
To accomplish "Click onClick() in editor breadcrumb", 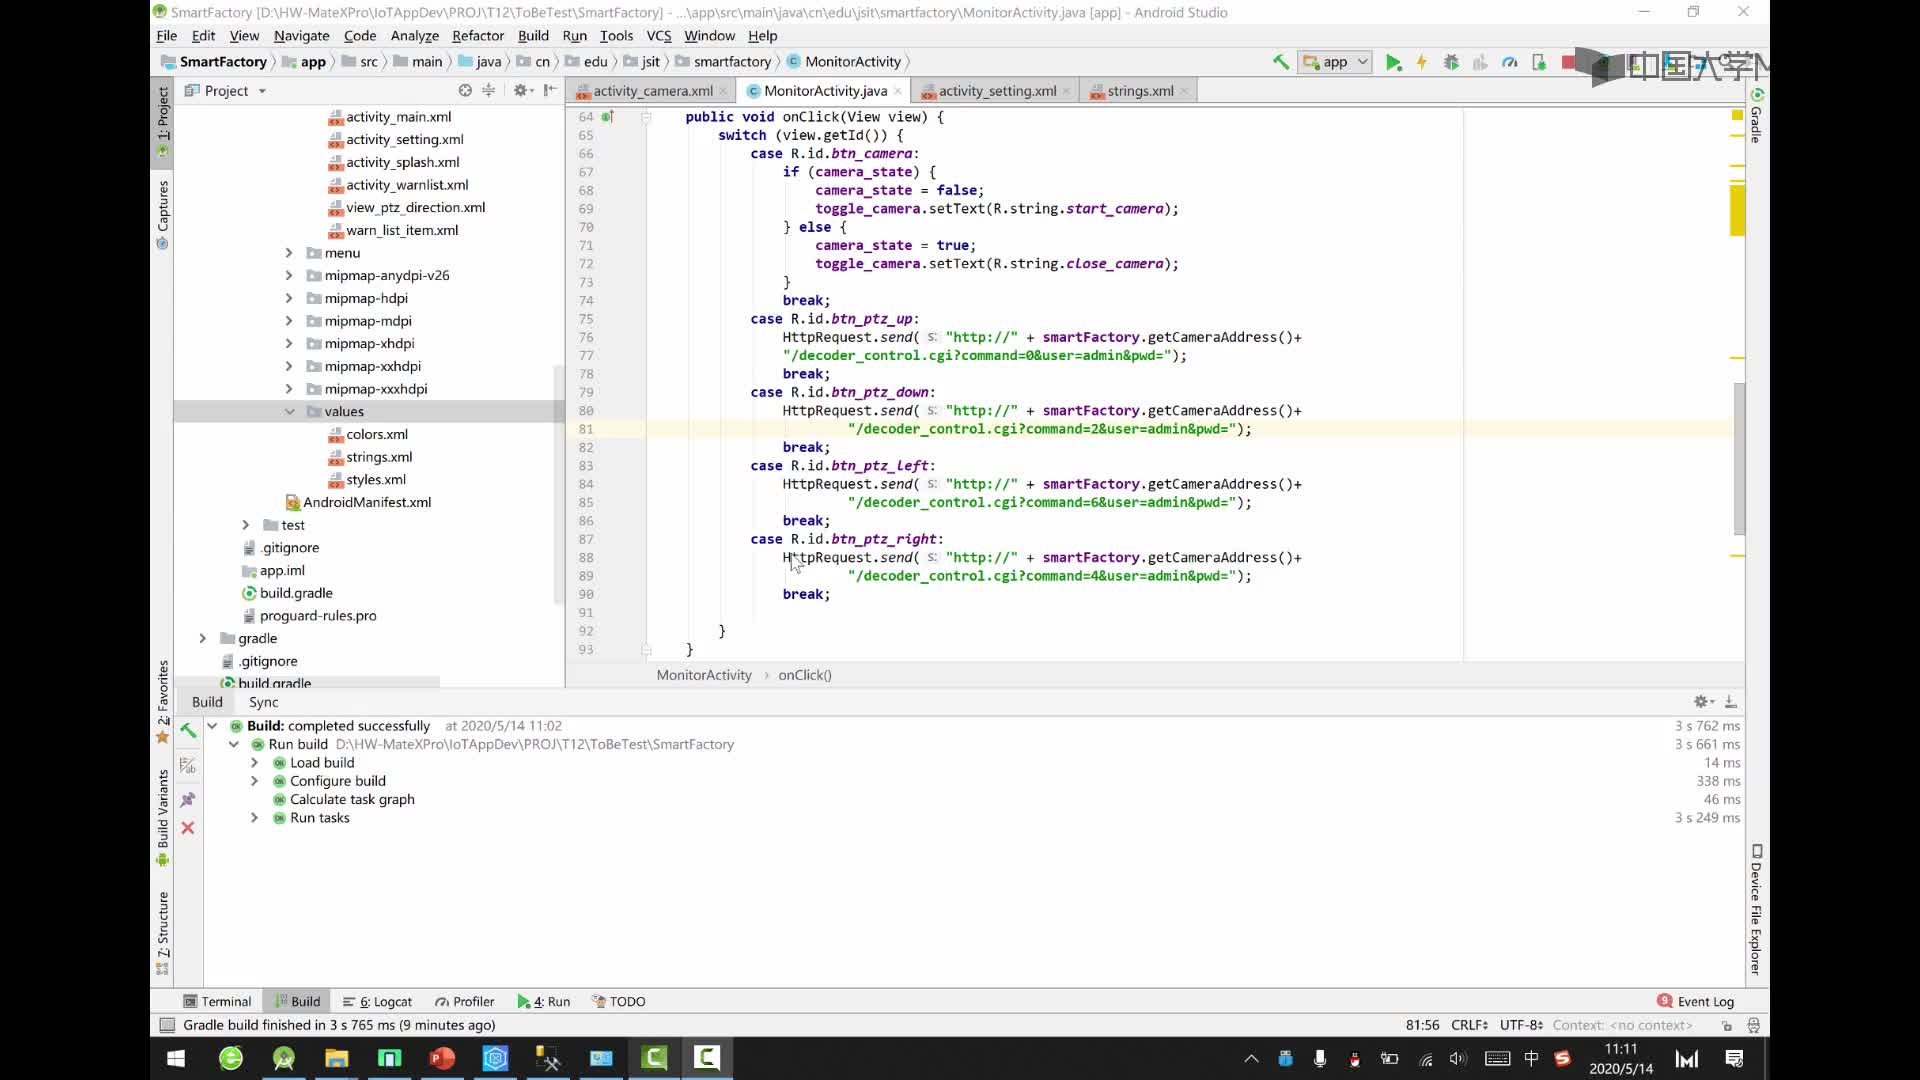I will [805, 675].
